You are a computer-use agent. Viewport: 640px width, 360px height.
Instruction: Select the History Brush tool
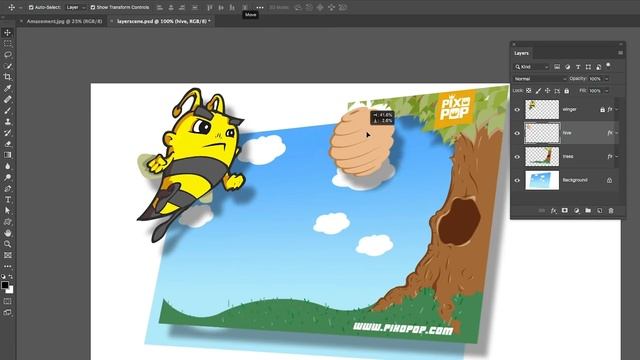[7, 133]
